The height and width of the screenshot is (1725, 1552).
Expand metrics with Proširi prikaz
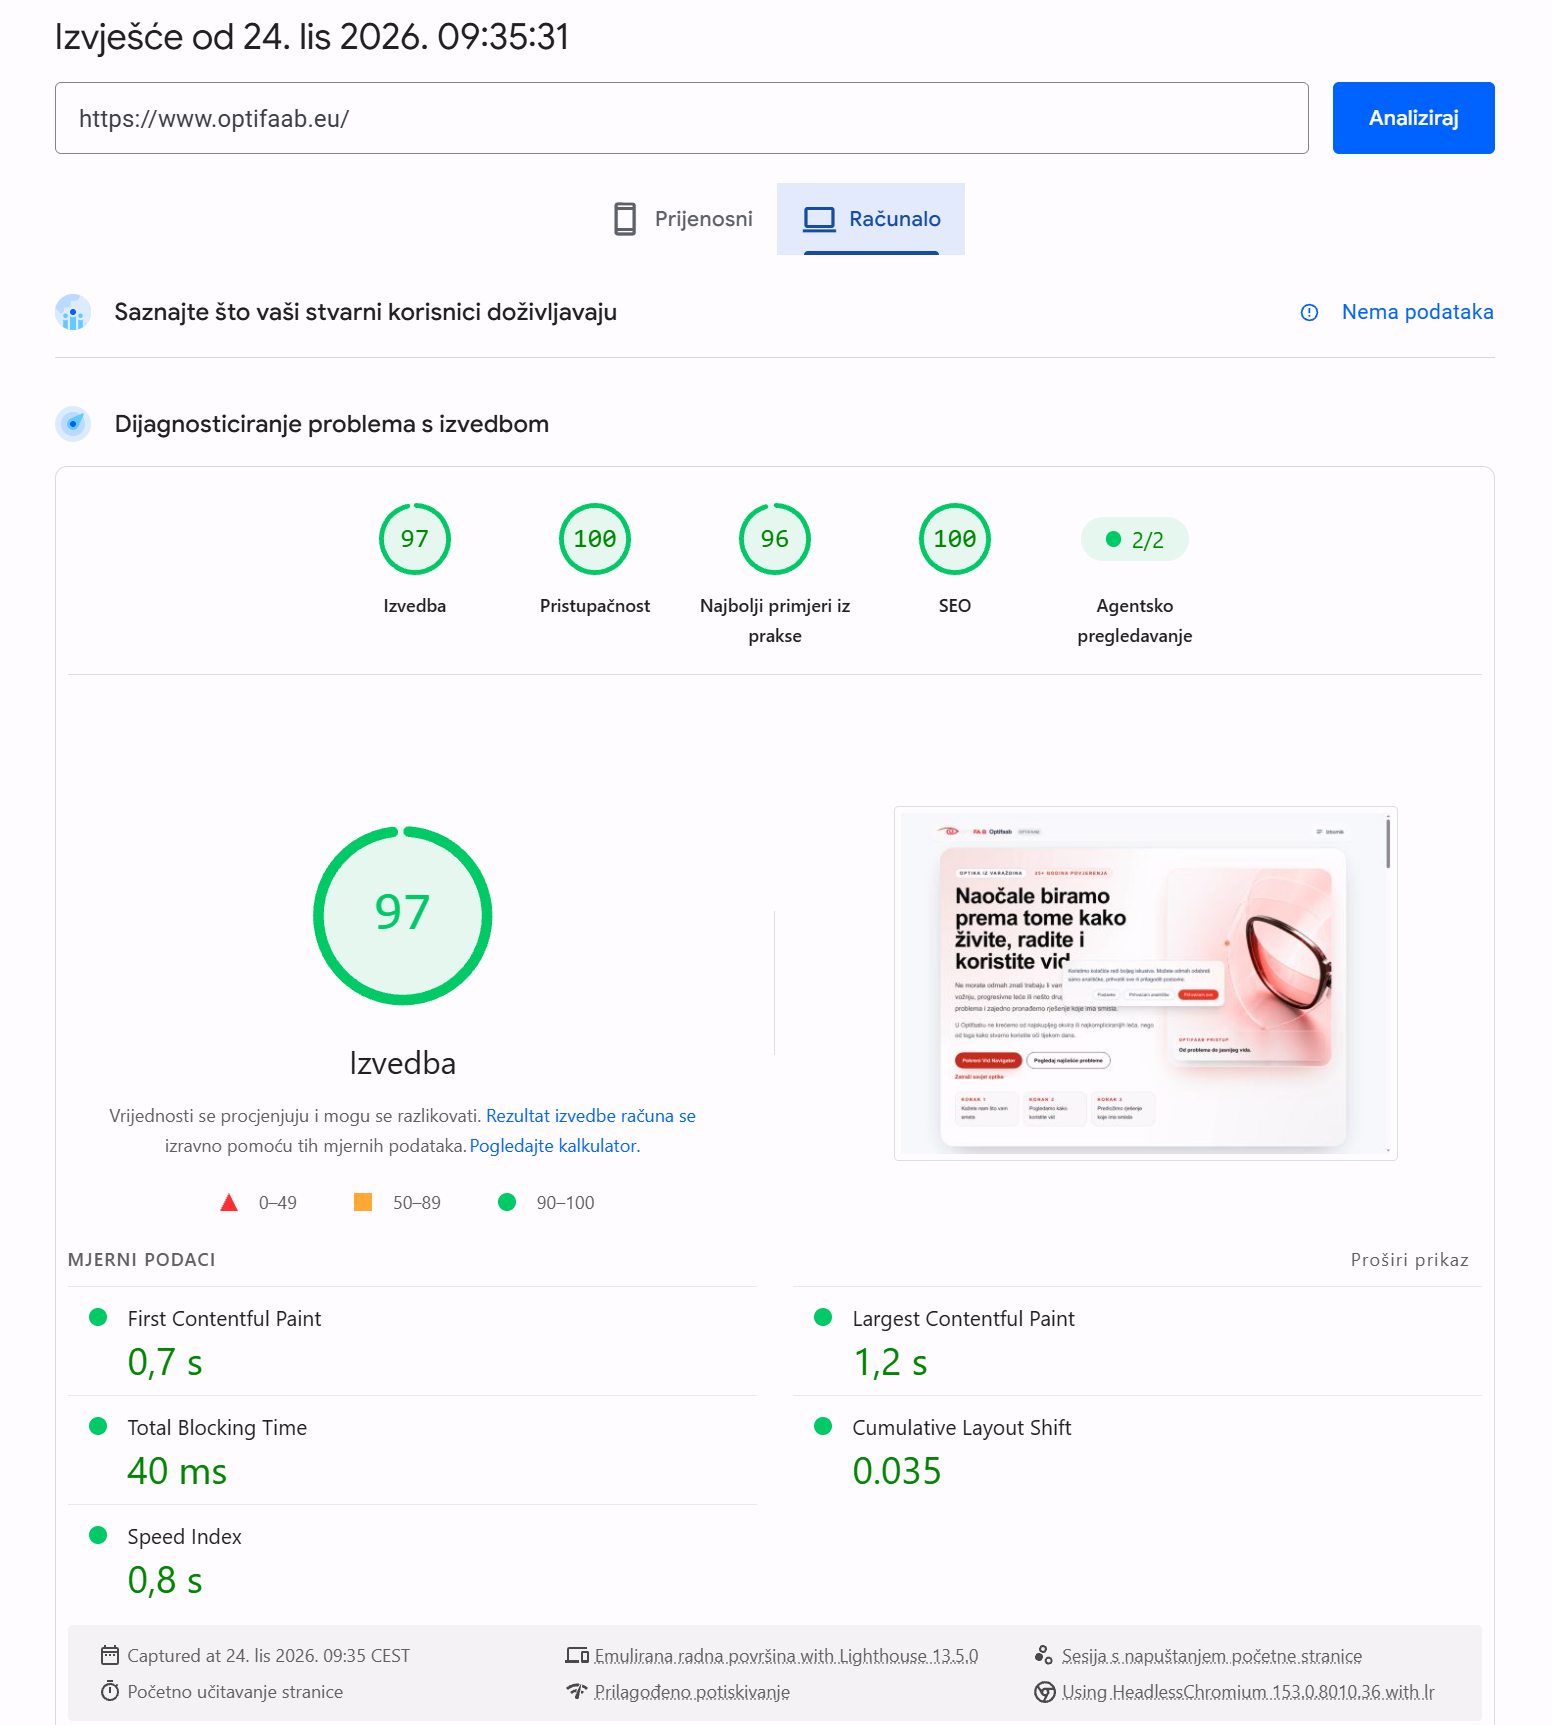click(1410, 1260)
